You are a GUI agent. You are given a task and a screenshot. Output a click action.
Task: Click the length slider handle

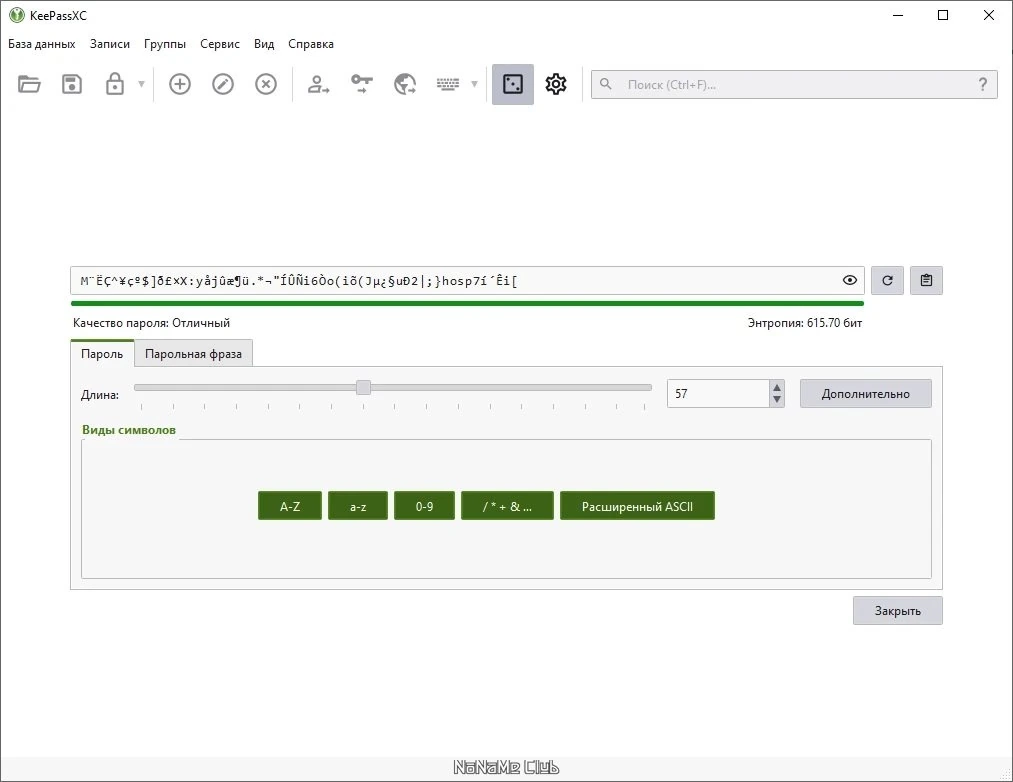(363, 387)
